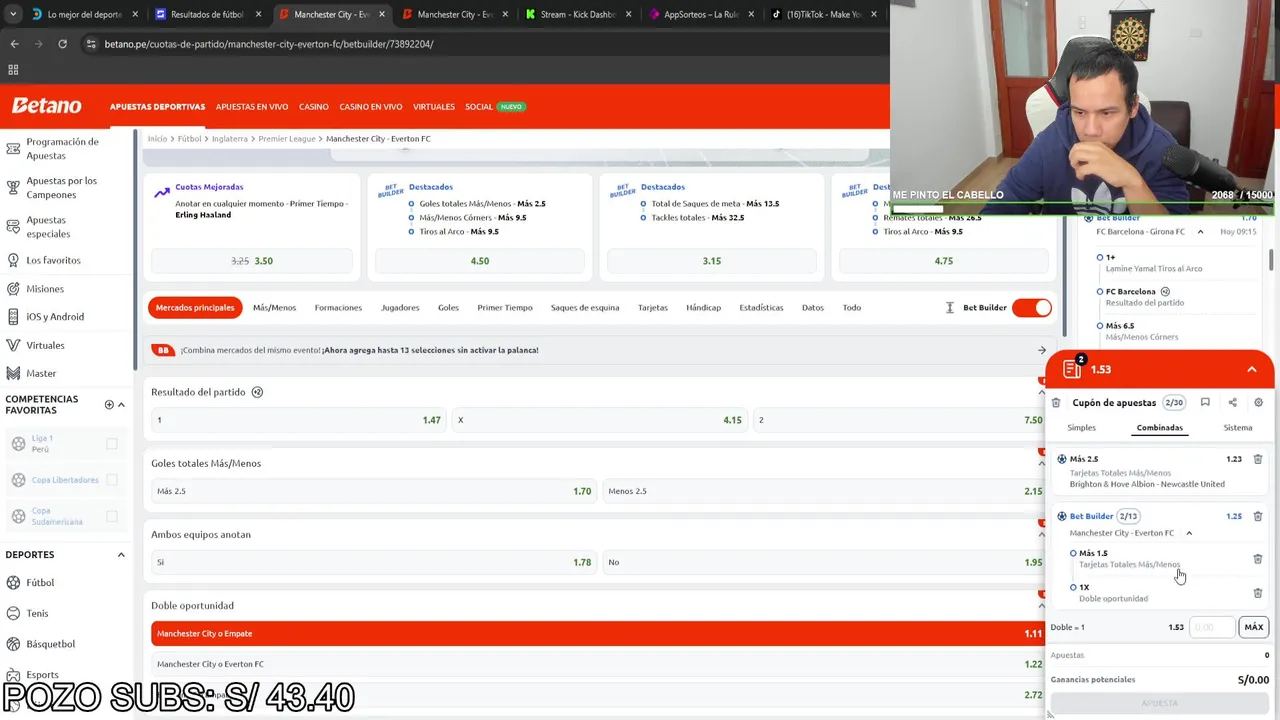Viewport: 1280px width, 720px height.
Task: Share the bet slip
Action: pos(1232,402)
